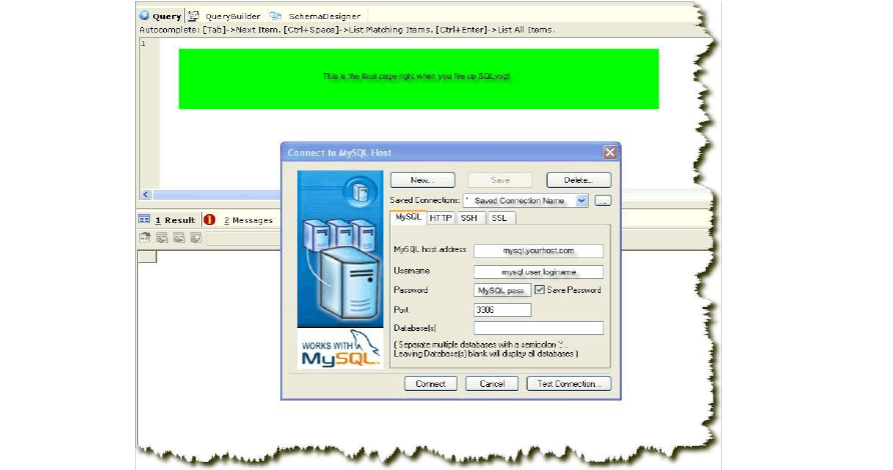Switch to the HTTP tab
The image size is (893, 470).
coord(441,218)
